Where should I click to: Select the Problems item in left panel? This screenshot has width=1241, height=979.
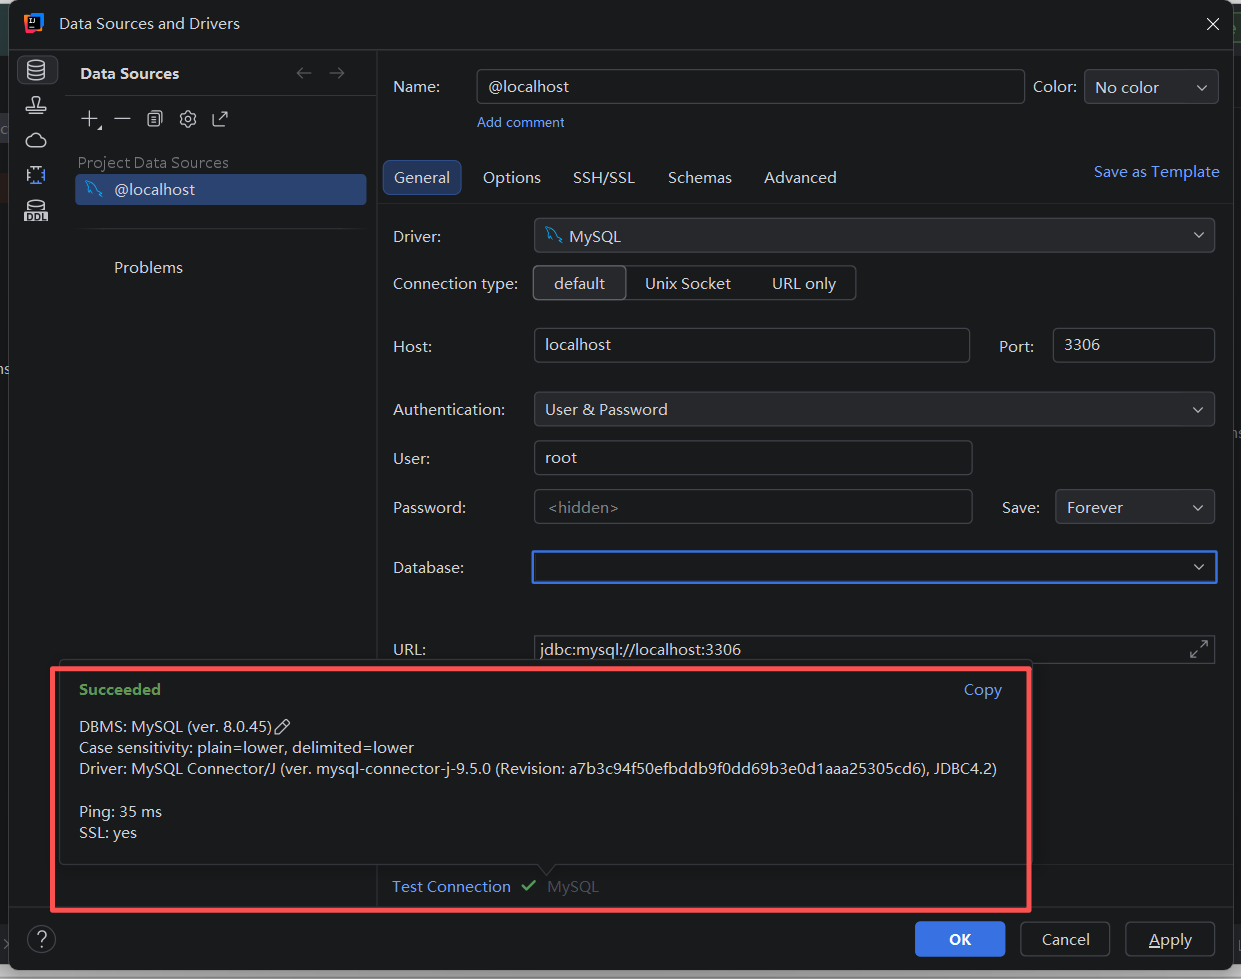tap(148, 267)
